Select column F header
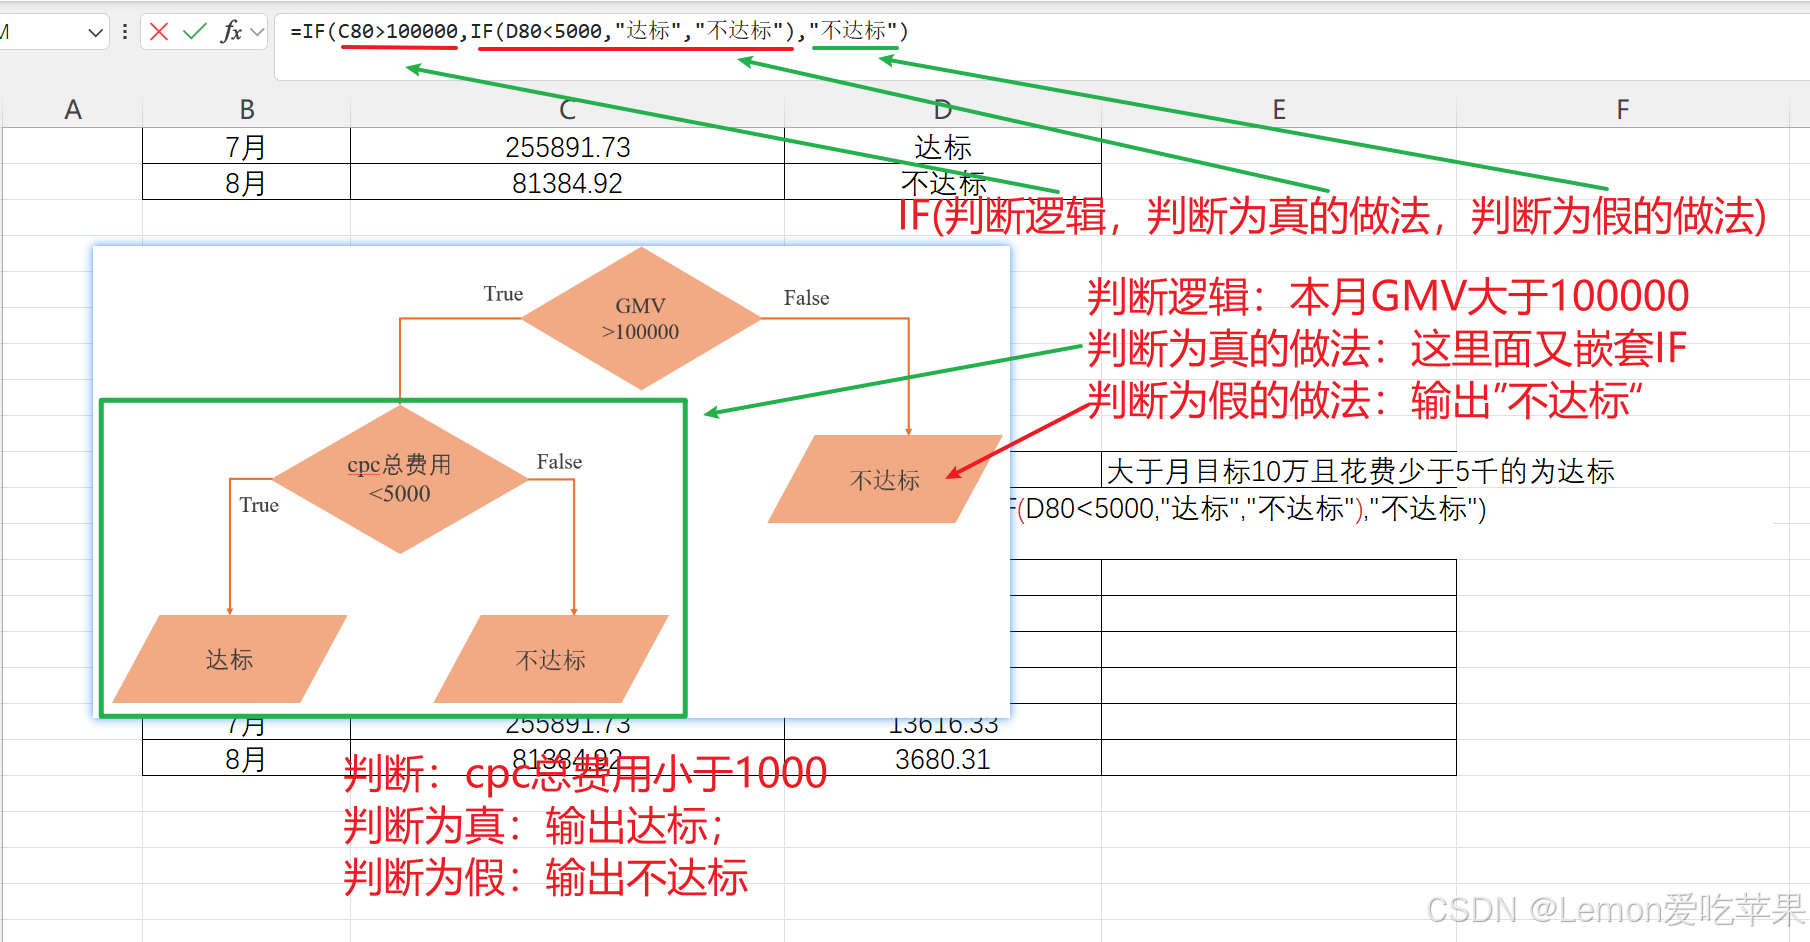 tap(1623, 110)
